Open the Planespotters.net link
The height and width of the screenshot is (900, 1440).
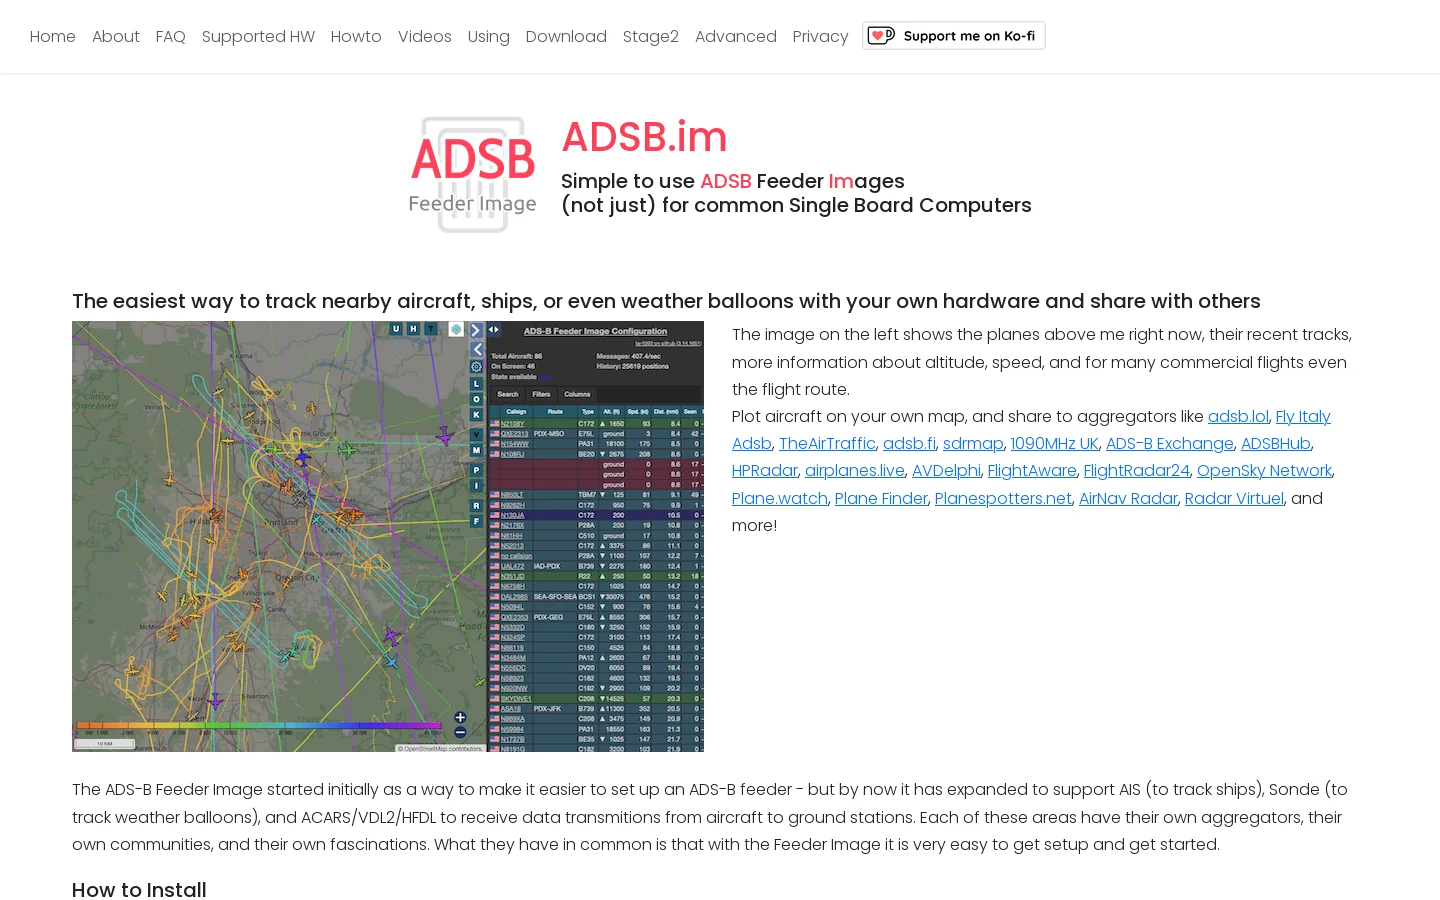coord(1003,498)
